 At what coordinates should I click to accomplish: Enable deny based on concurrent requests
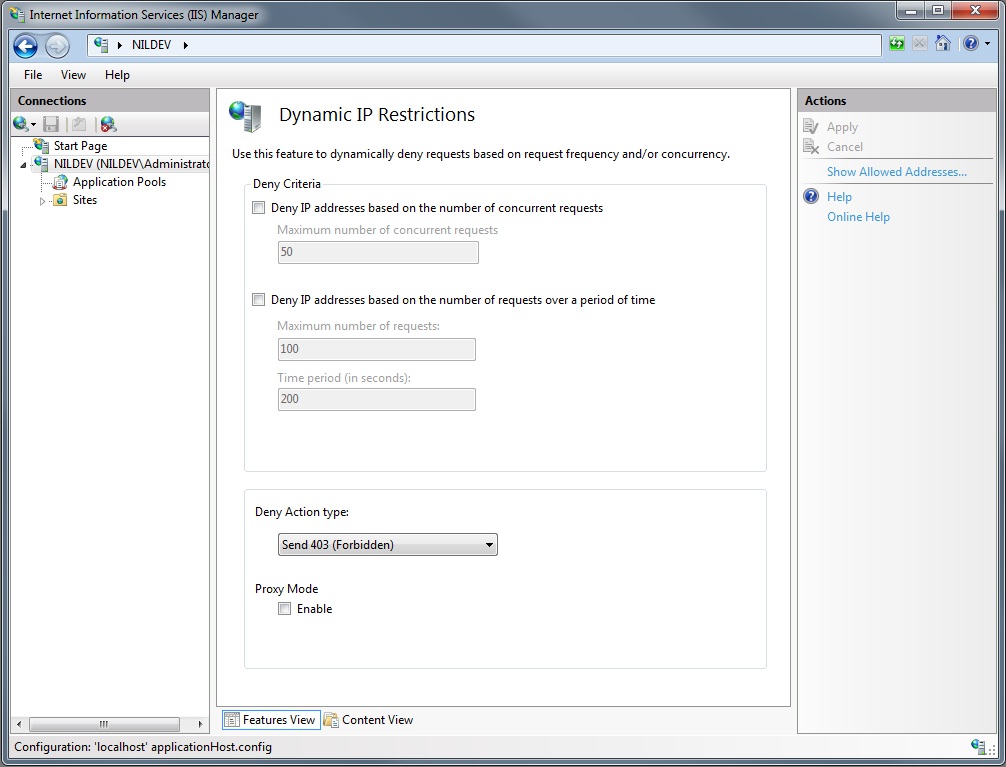point(258,207)
